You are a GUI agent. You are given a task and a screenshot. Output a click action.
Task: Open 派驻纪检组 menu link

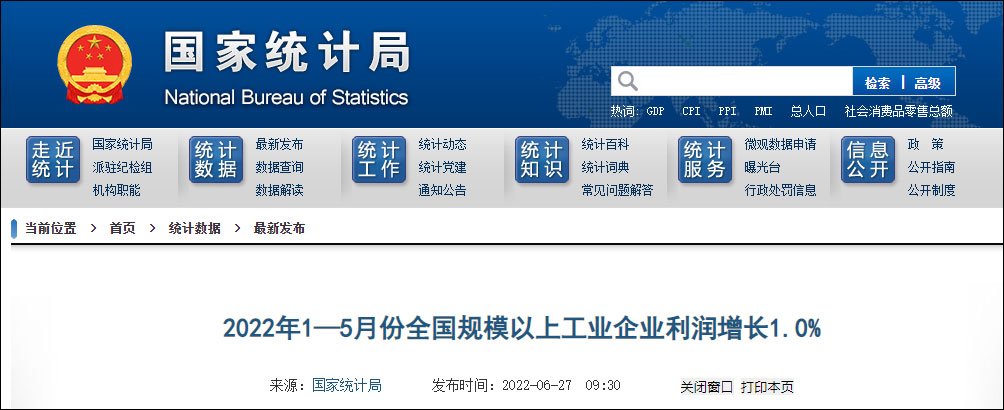point(122,168)
